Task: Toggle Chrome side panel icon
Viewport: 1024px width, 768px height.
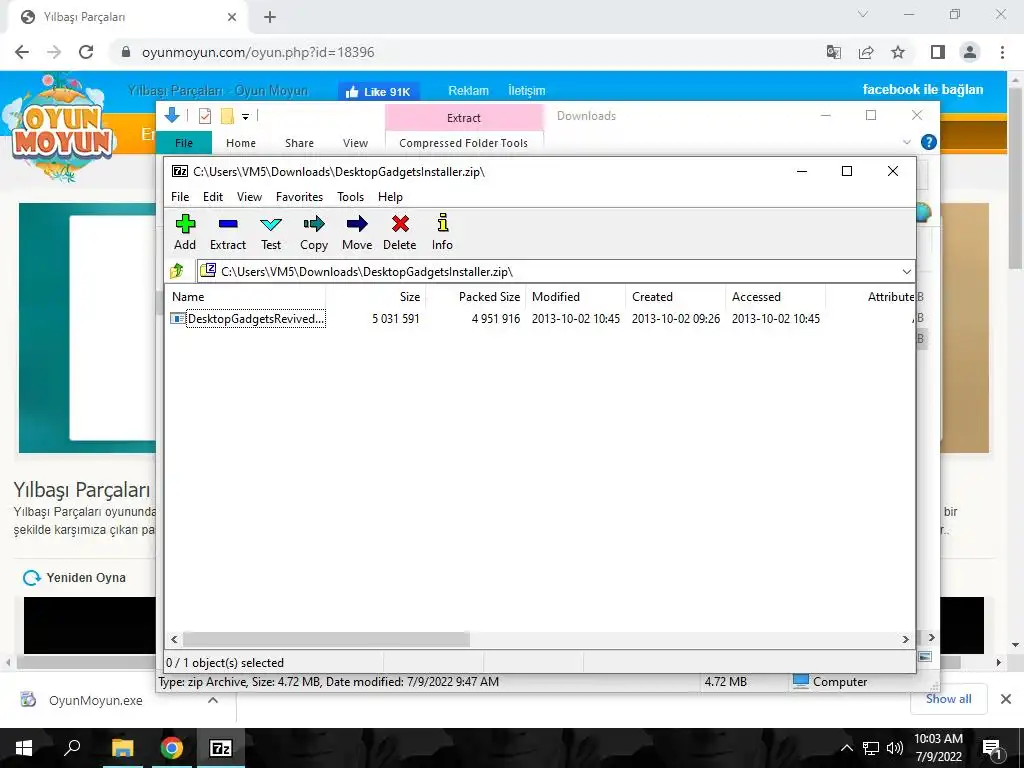Action: 938,52
